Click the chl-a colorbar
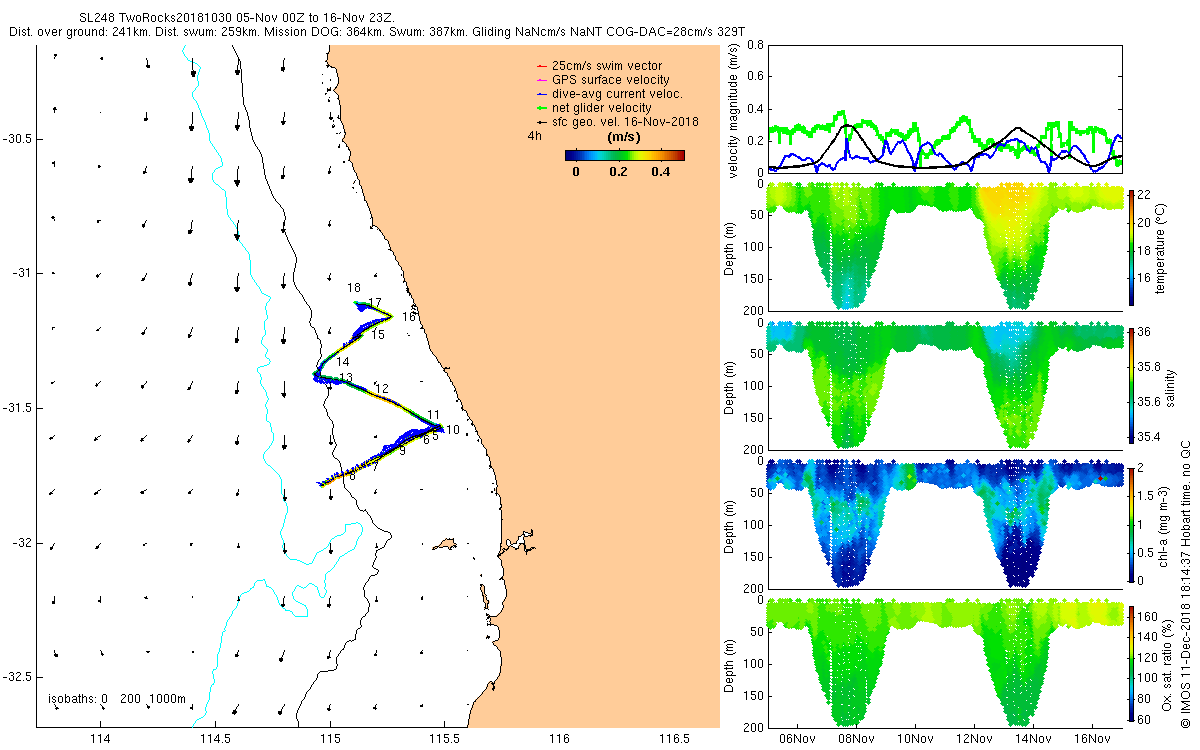The image size is (1200, 750). pyautogui.click(x=1132, y=523)
